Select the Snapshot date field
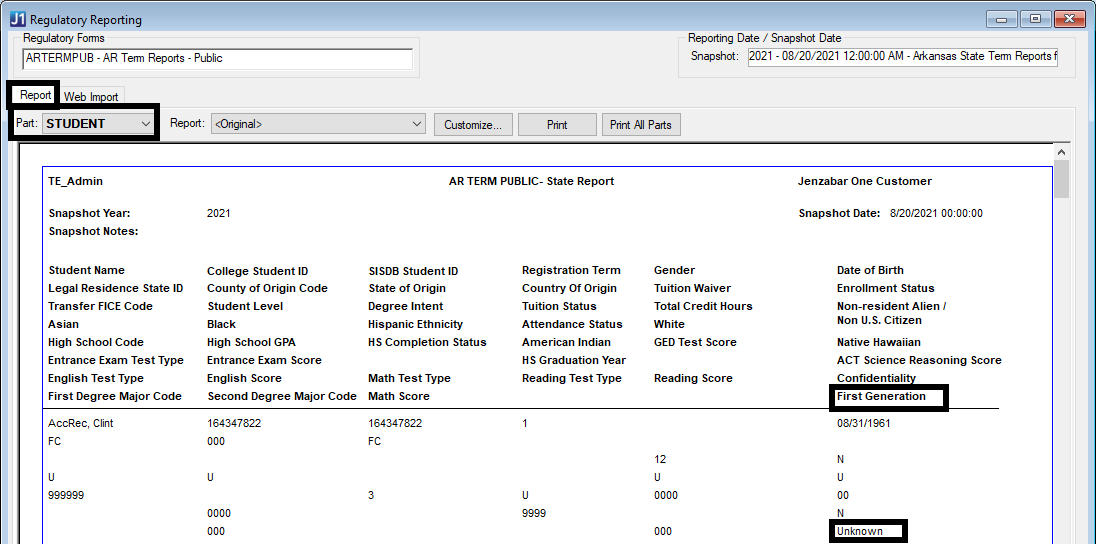Image resolution: width=1096 pixels, height=544 pixels. [x=902, y=56]
